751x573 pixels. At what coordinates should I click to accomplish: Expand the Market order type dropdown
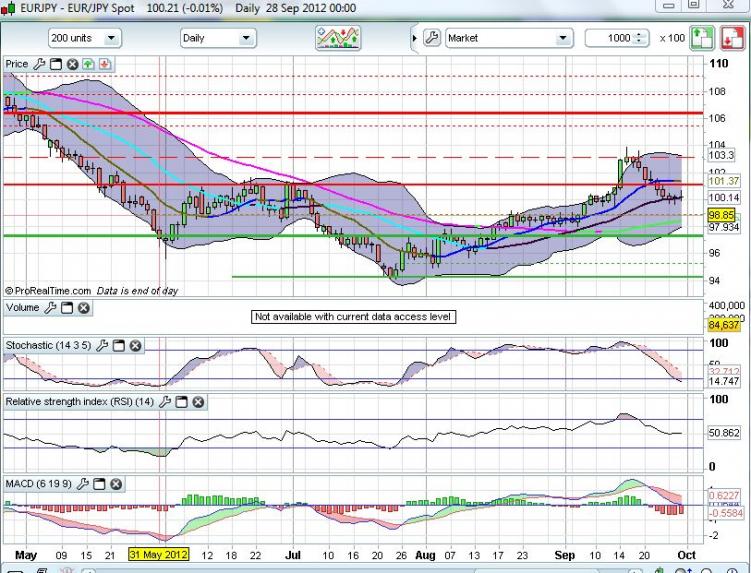(563, 38)
